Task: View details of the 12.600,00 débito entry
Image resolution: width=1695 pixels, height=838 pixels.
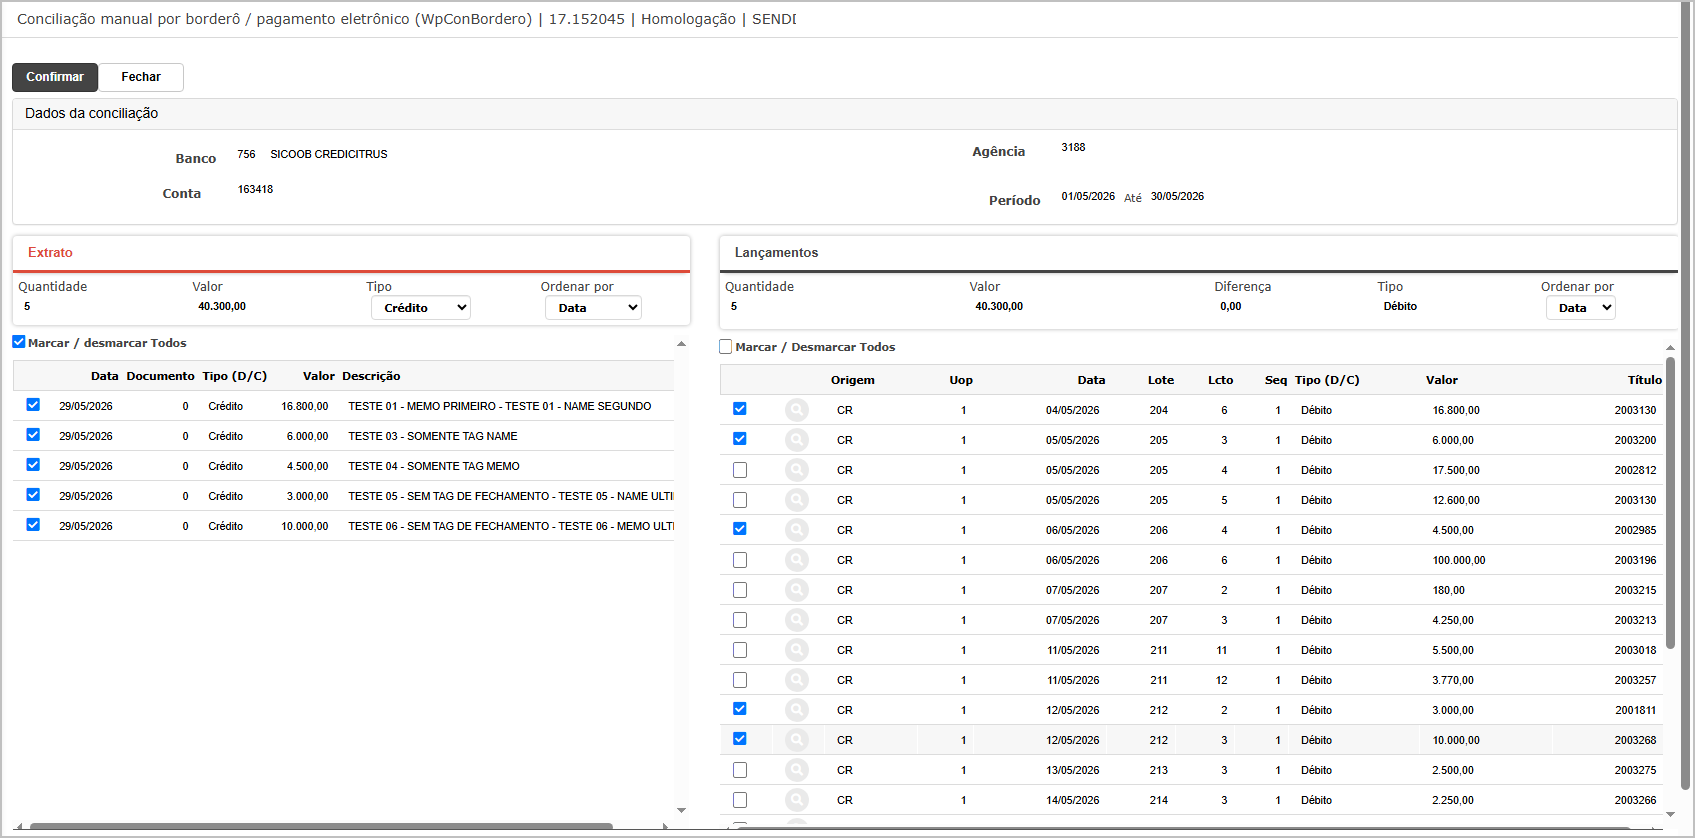Action: tap(796, 500)
